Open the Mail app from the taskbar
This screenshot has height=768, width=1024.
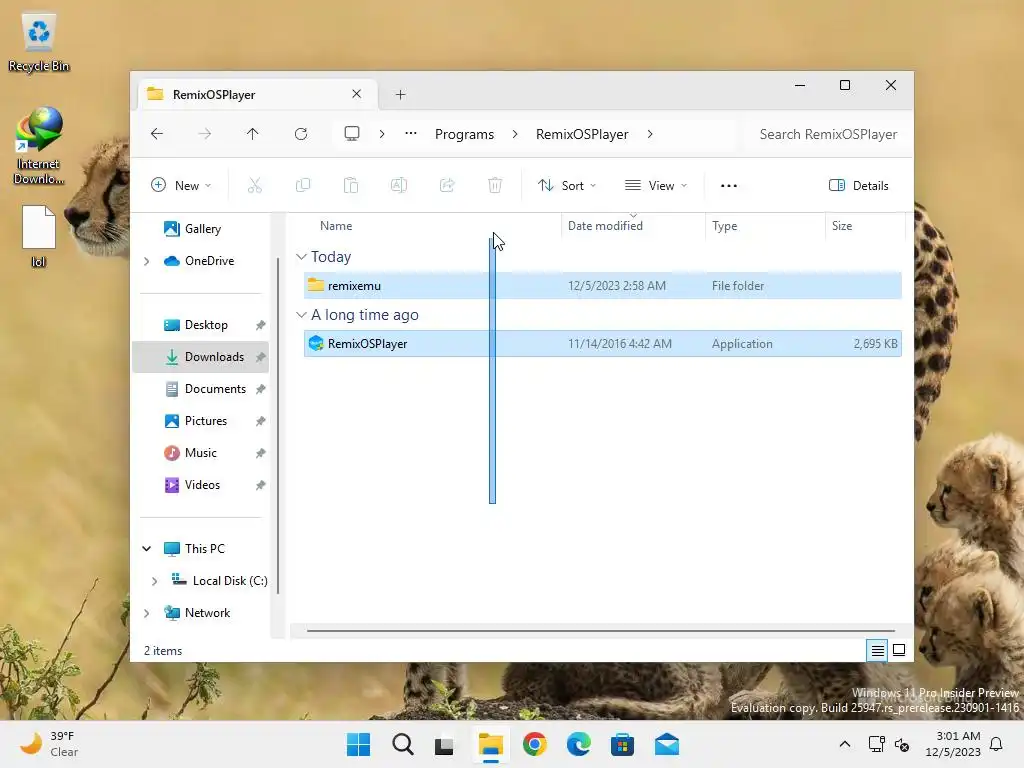click(x=667, y=744)
